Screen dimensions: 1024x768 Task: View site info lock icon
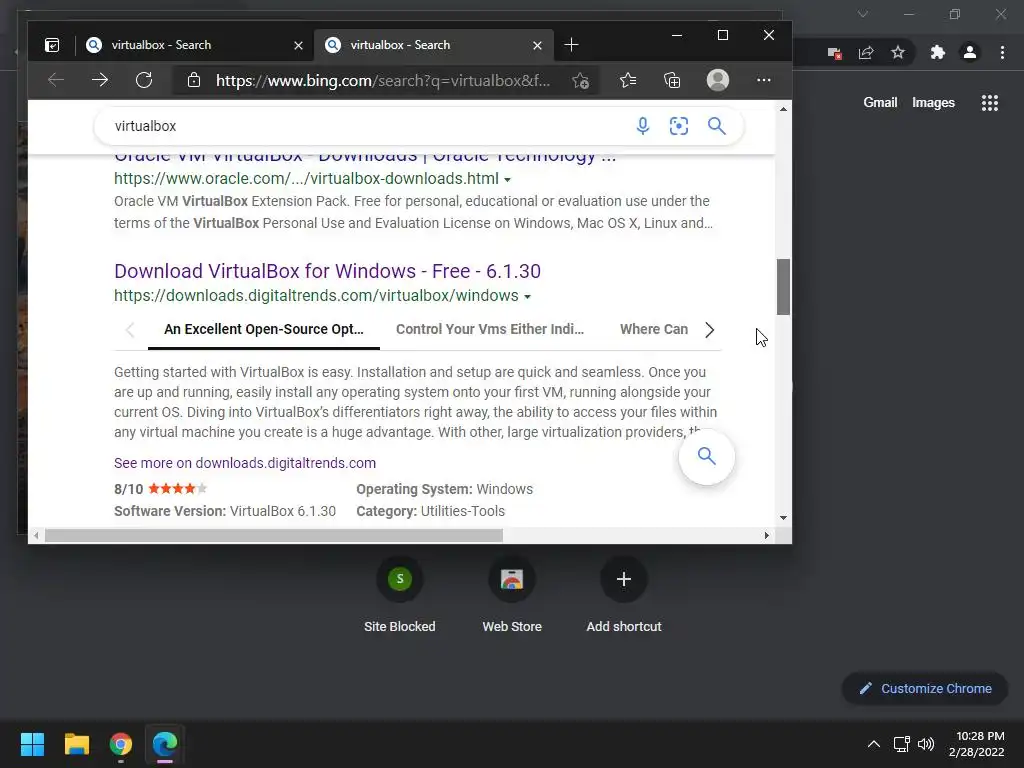(193, 80)
